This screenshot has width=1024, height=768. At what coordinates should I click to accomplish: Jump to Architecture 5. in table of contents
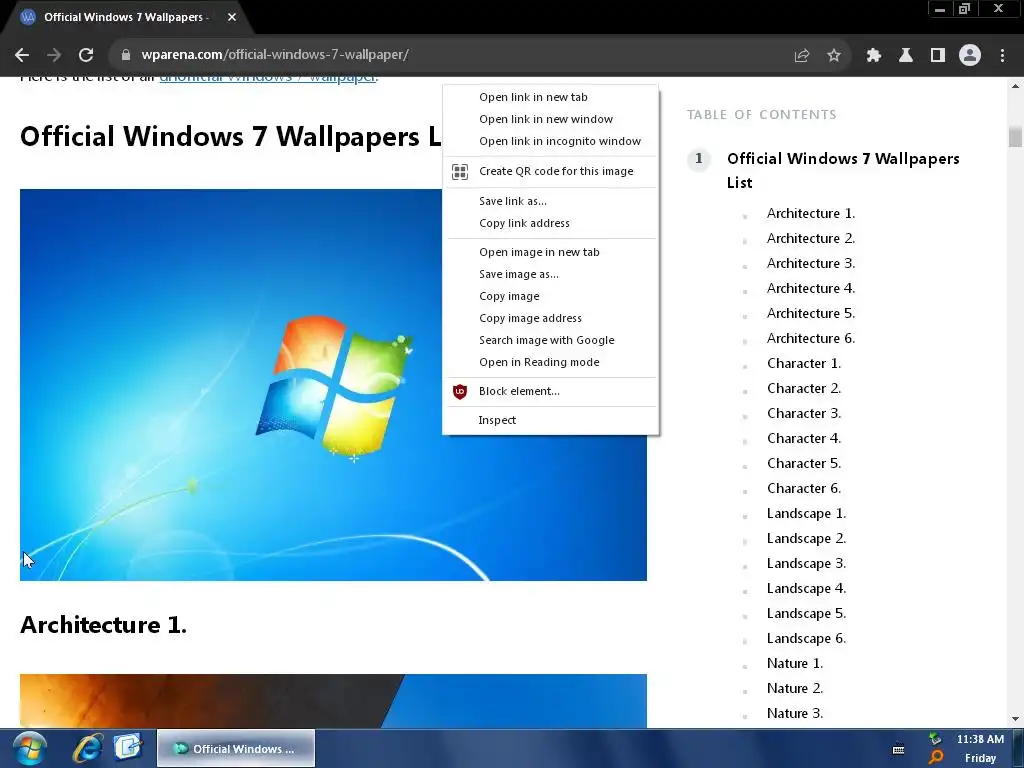pyautogui.click(x=810, y=313)
